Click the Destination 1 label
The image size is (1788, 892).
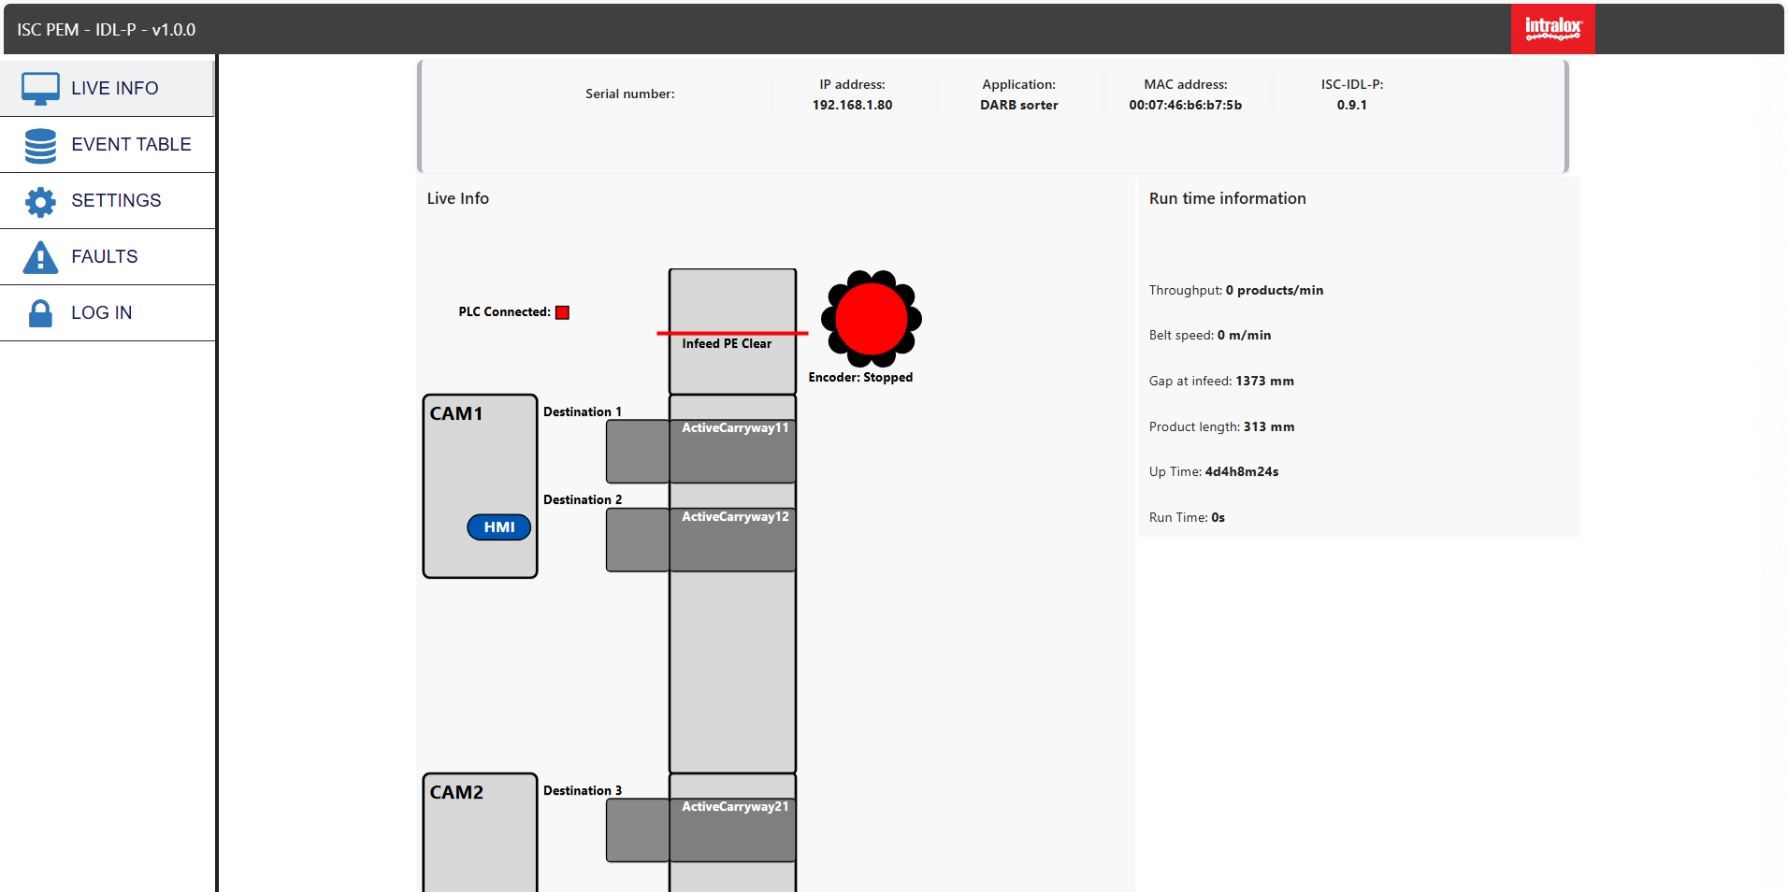[x=582, y=412]
